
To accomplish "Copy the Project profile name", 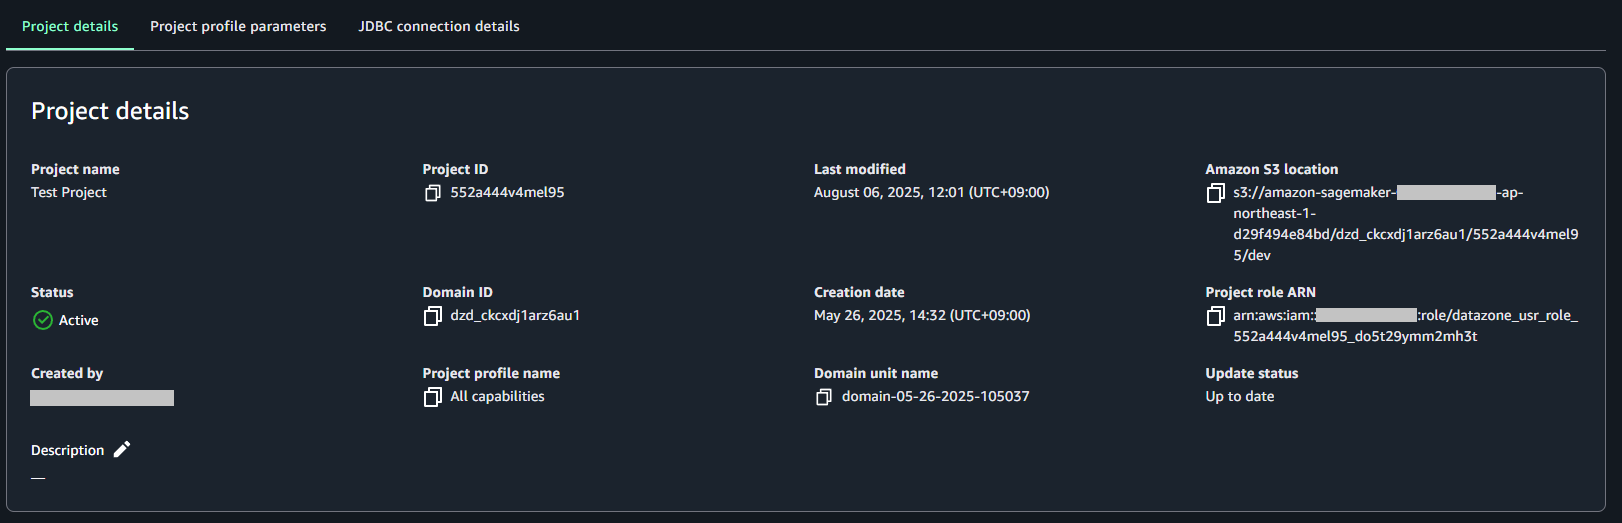I will coord(432,397).
